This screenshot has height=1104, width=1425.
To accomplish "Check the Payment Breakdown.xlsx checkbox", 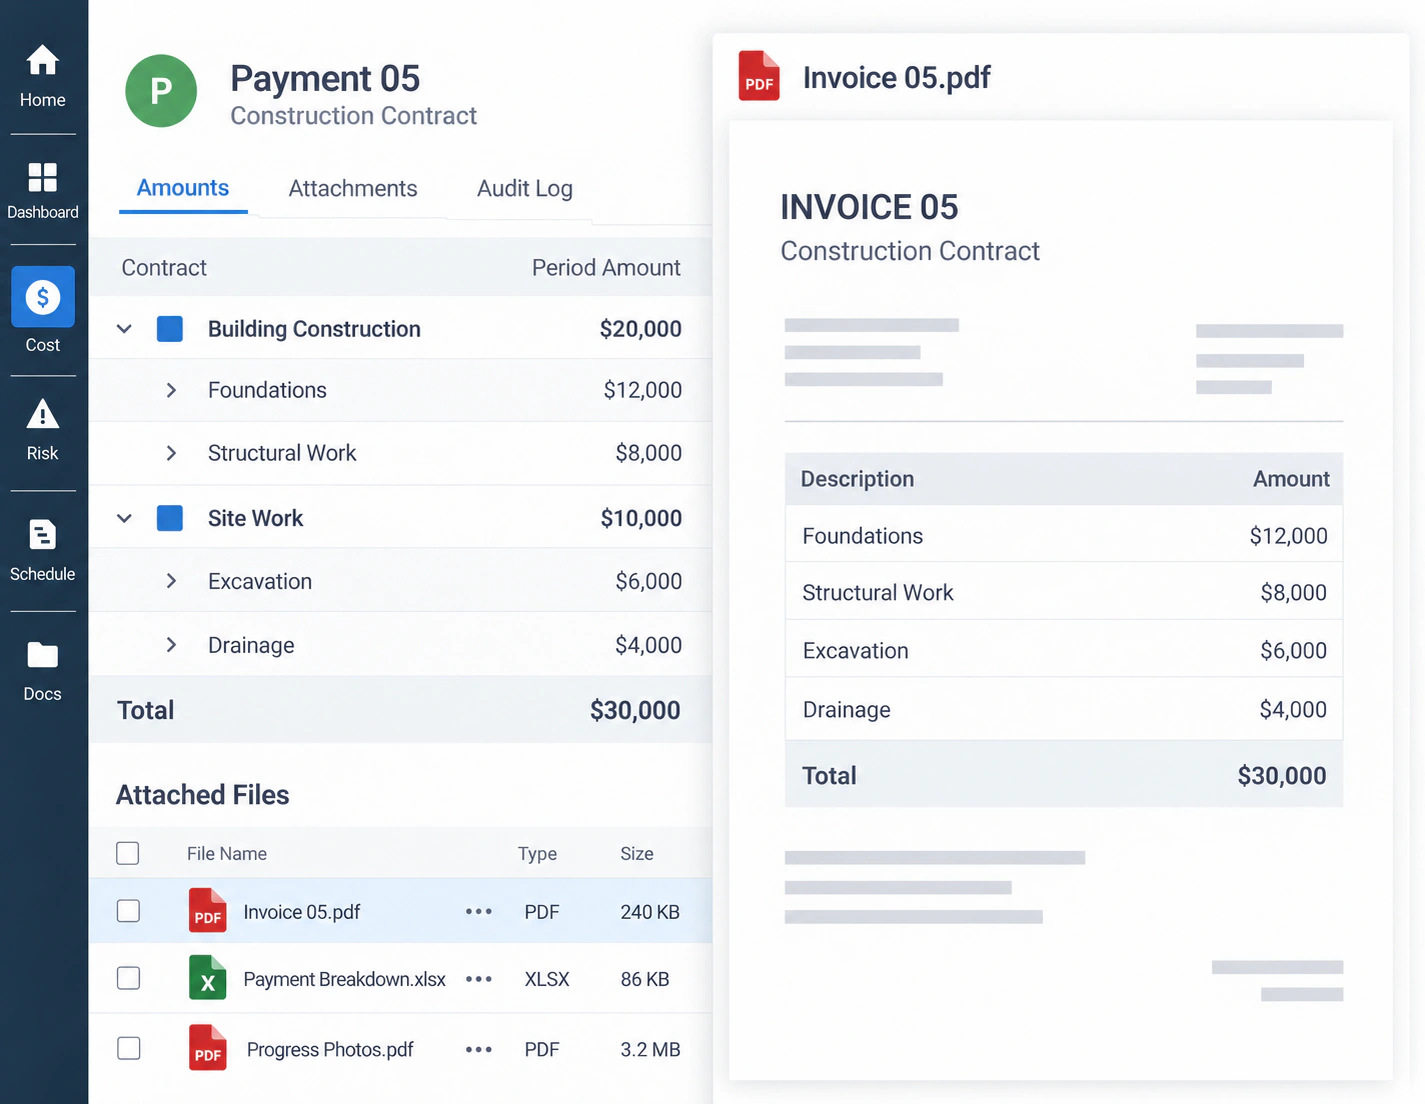I will pos(128,978).
